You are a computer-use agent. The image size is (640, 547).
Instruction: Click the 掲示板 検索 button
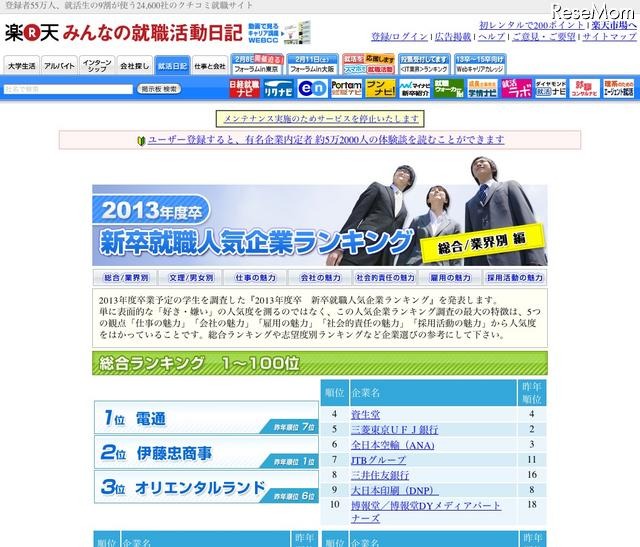[159, 89]
